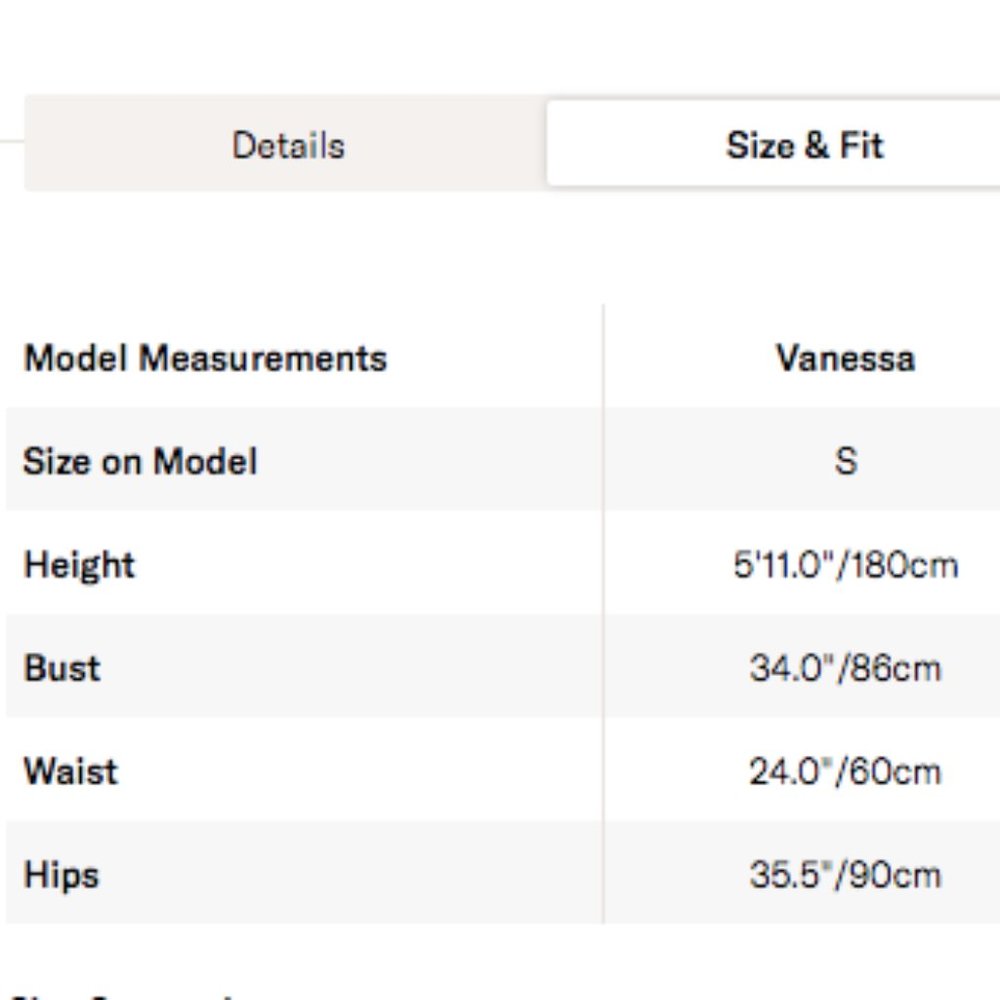Click the cut-off heading below the measurements table

pos(120,995)
